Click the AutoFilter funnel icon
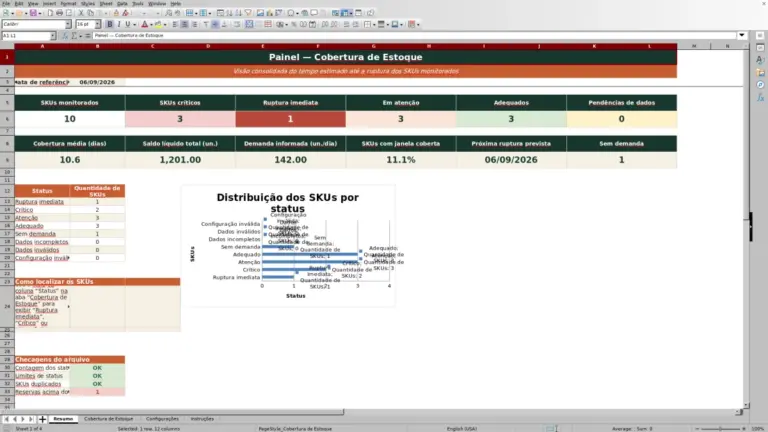The image size is (768, 432). coord(248,13)
